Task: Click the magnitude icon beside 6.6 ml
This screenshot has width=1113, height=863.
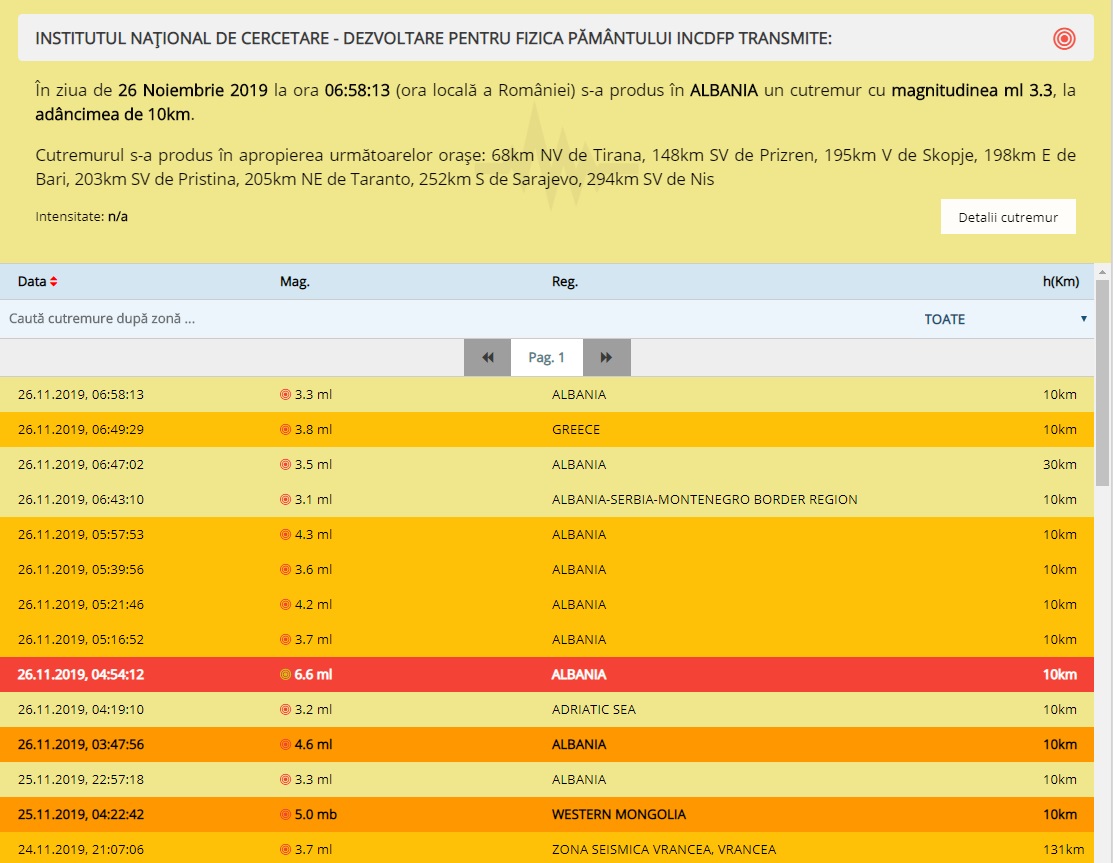Action: 285,675
